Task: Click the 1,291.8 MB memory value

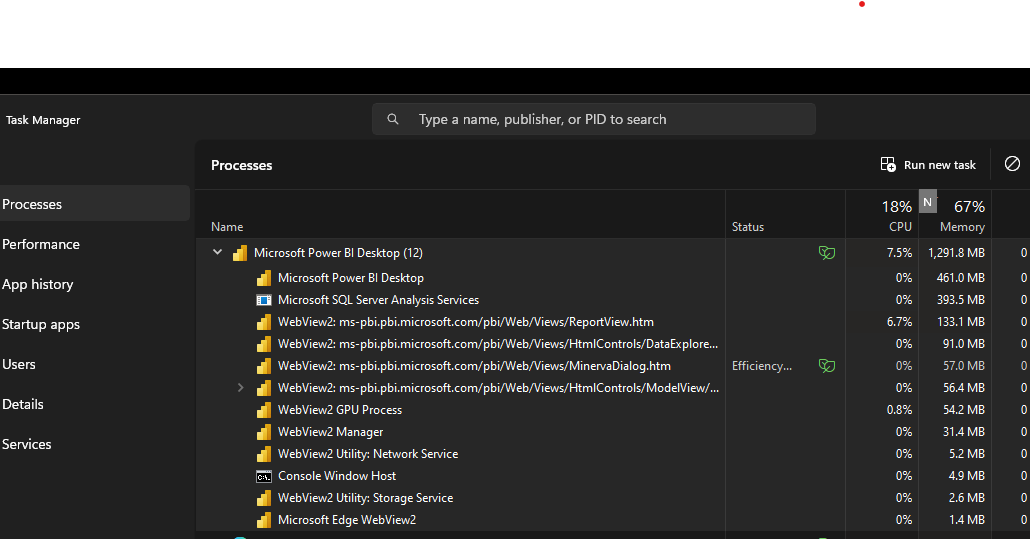Action: [x=956, y=253]
